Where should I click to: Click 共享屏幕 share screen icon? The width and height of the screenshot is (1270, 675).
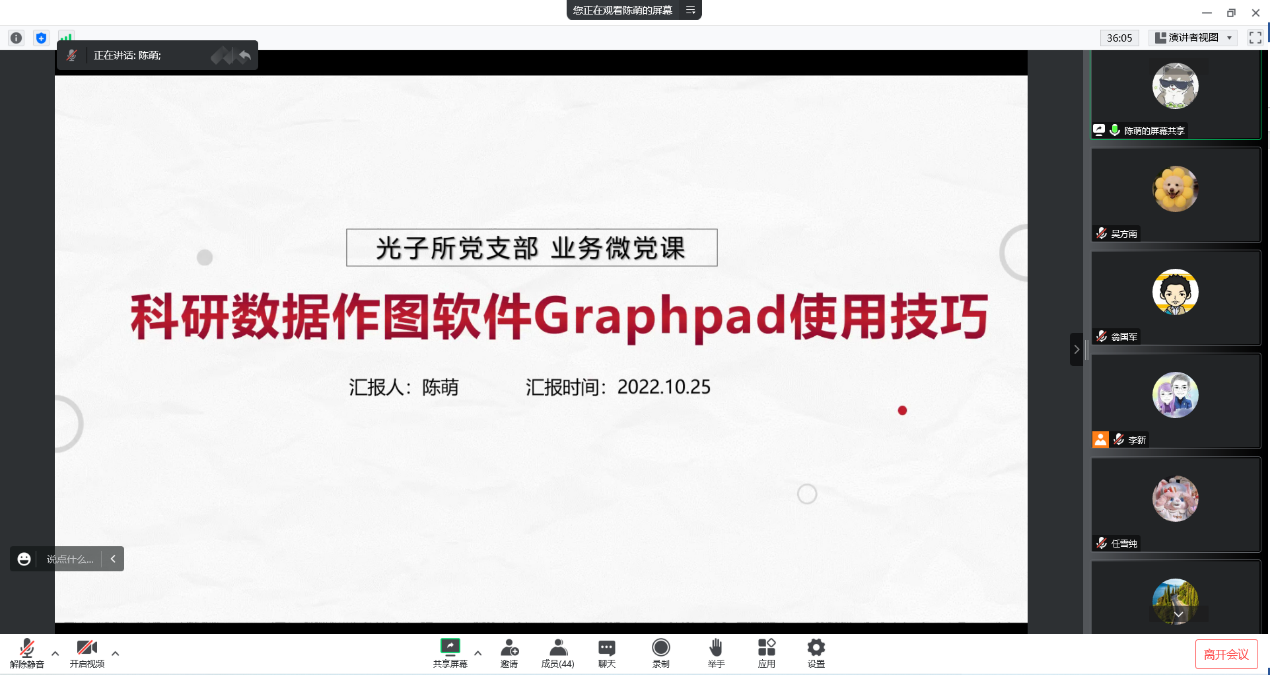(x=450, y=653)
